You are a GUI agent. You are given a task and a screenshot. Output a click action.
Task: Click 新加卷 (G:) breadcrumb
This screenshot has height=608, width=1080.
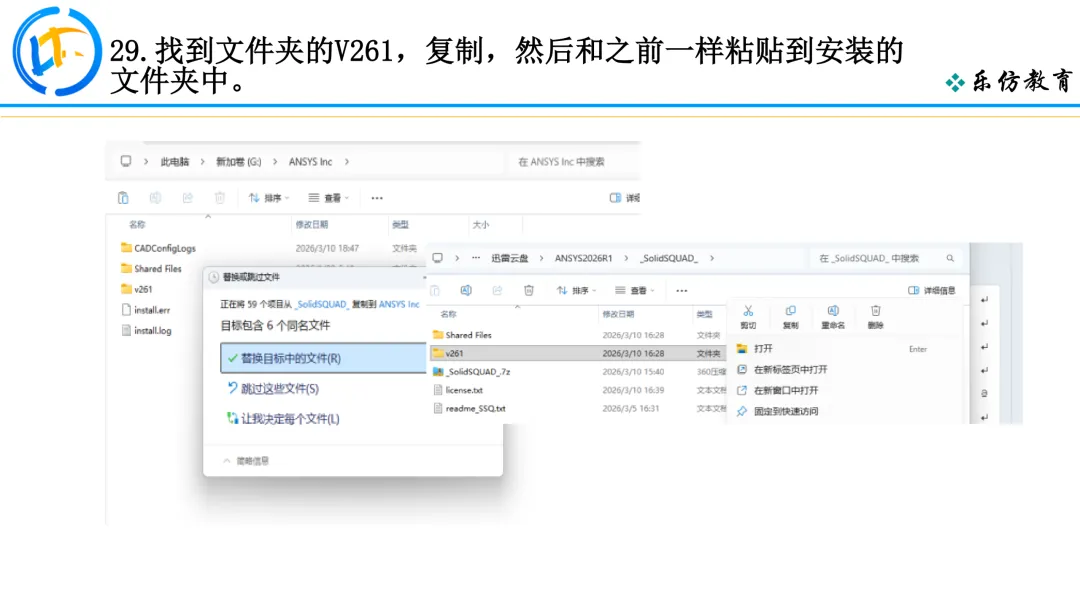(x=238, y=162)
